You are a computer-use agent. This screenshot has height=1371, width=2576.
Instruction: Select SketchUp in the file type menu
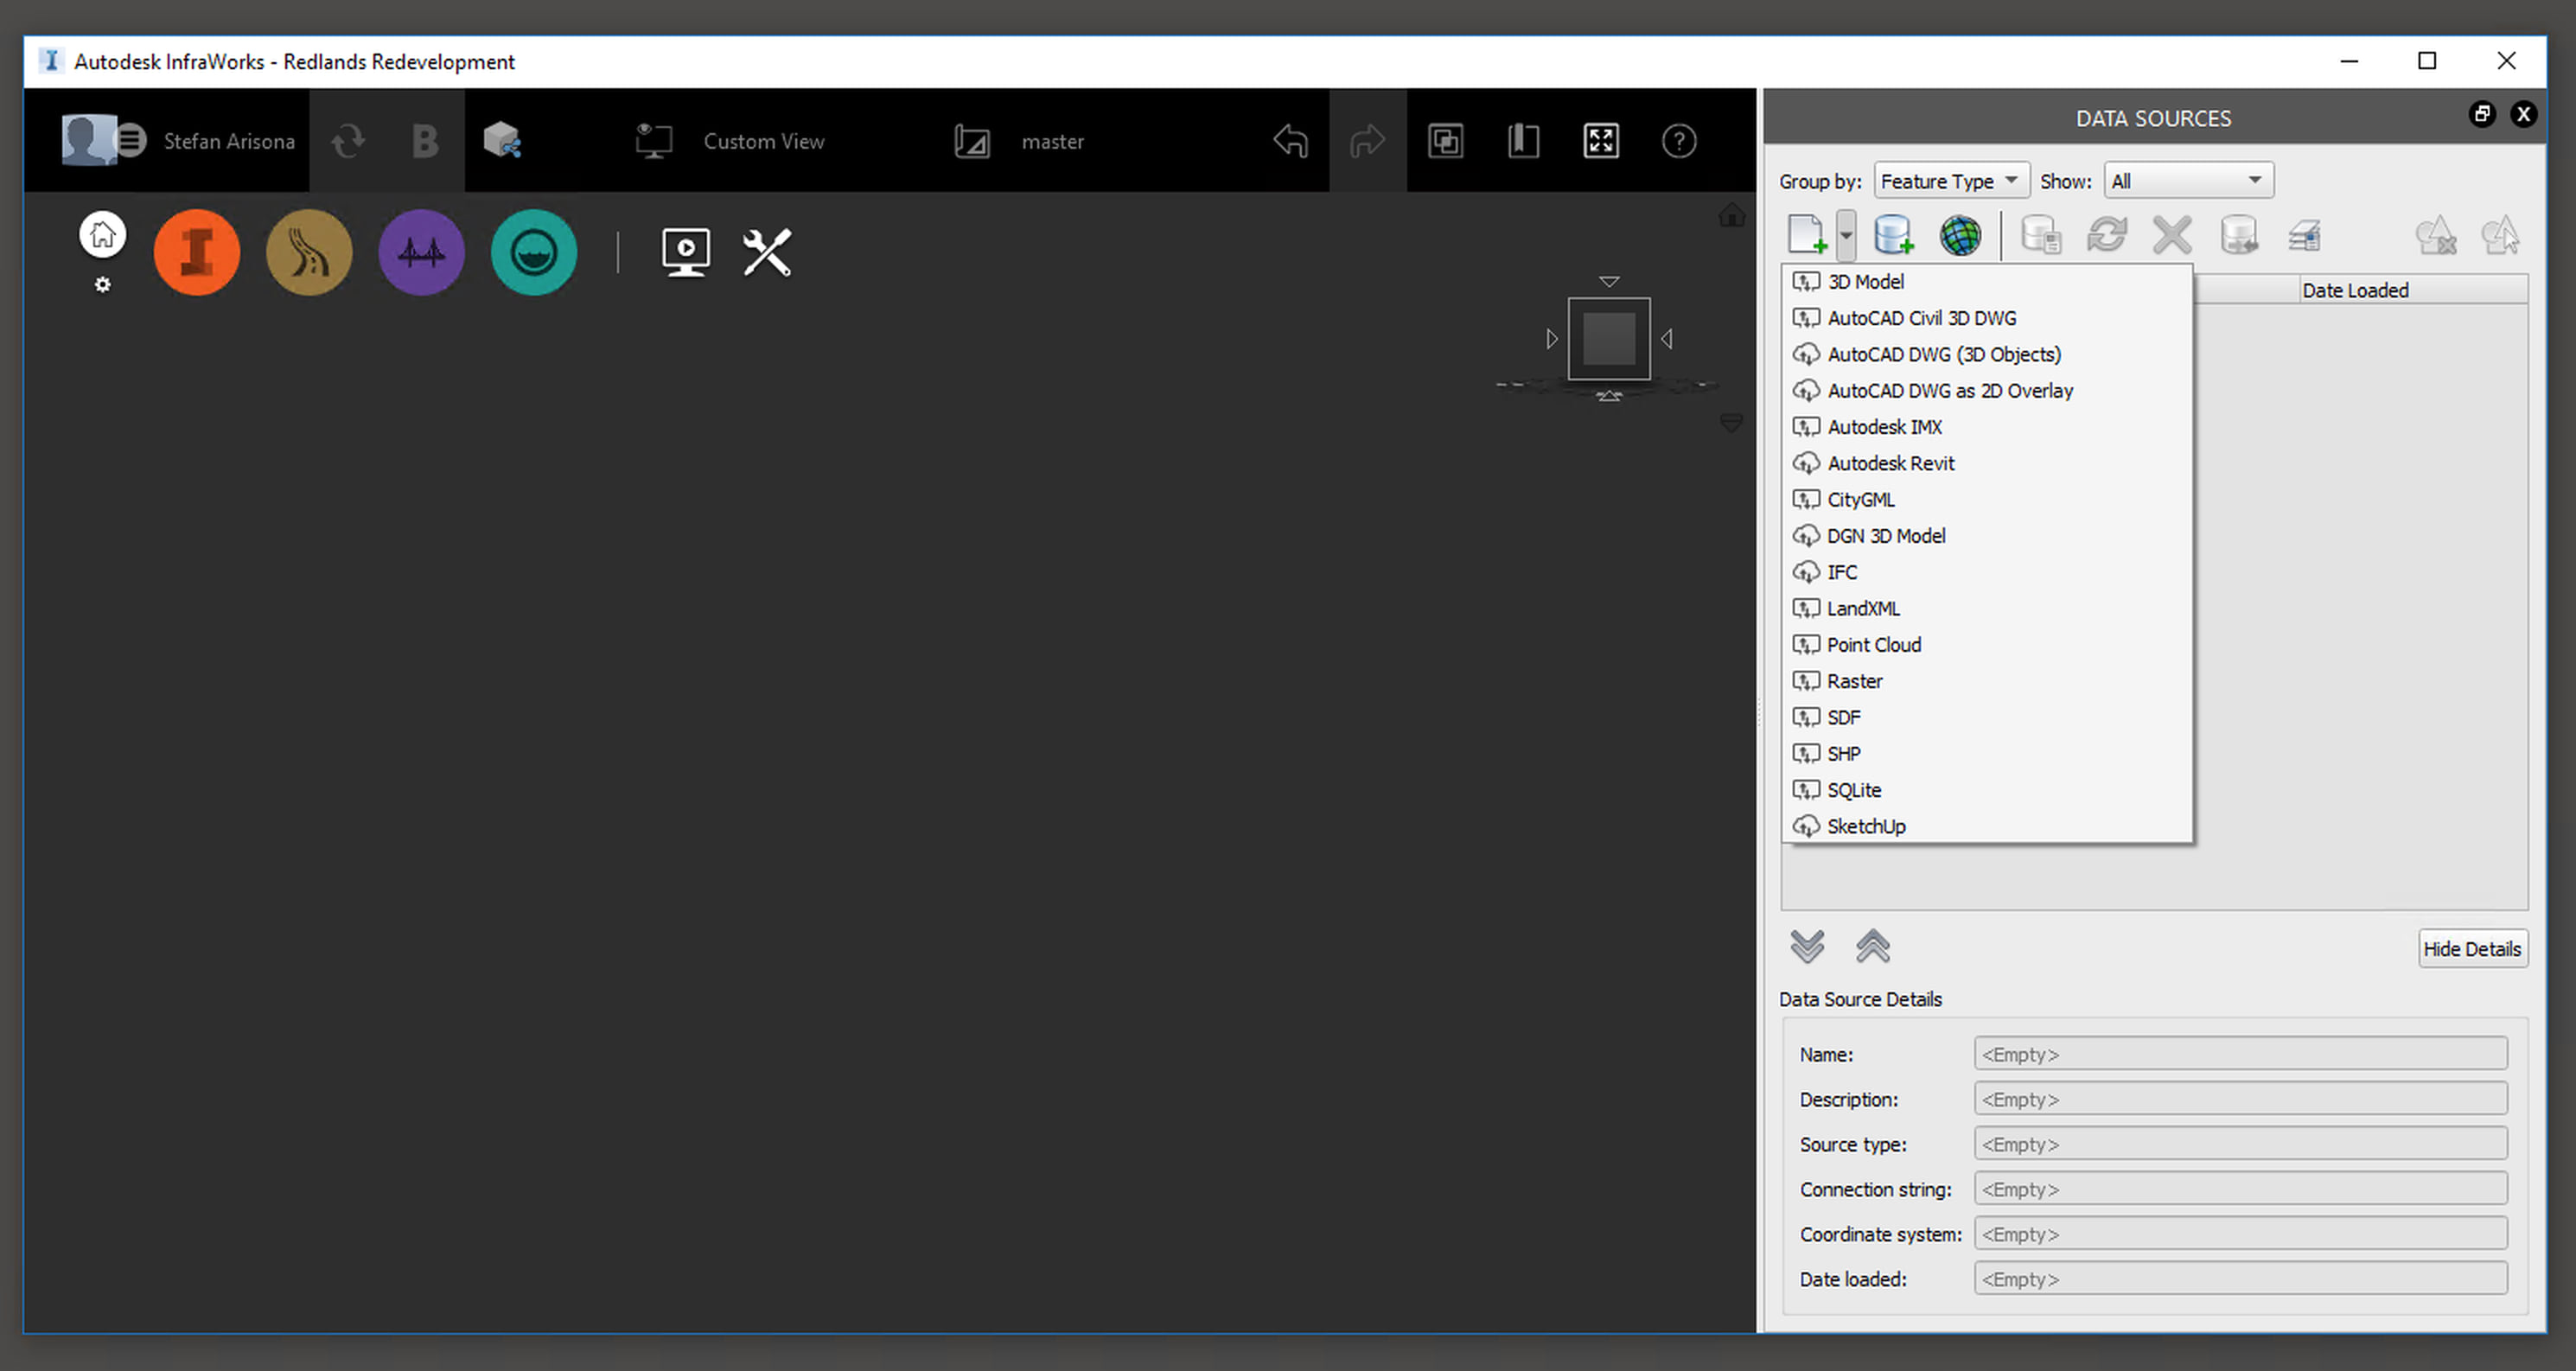(1865, 826)
